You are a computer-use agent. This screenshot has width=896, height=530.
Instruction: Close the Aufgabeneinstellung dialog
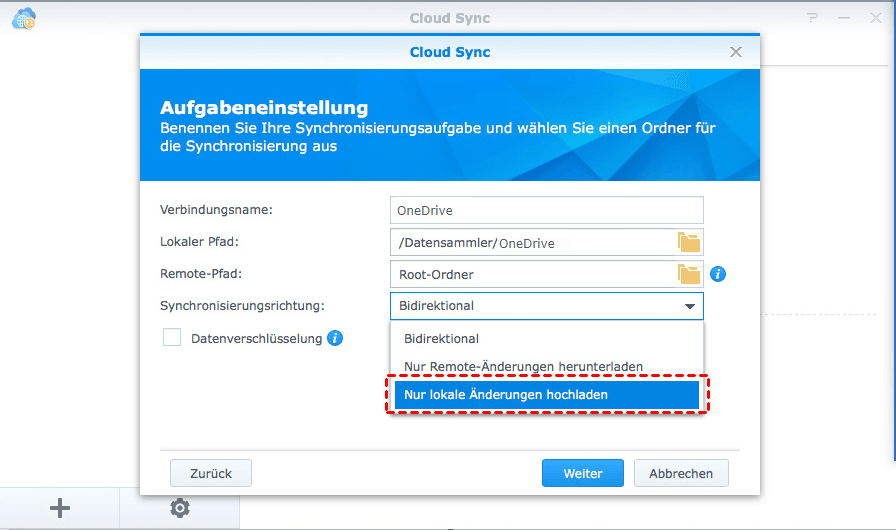coord(736,52)
